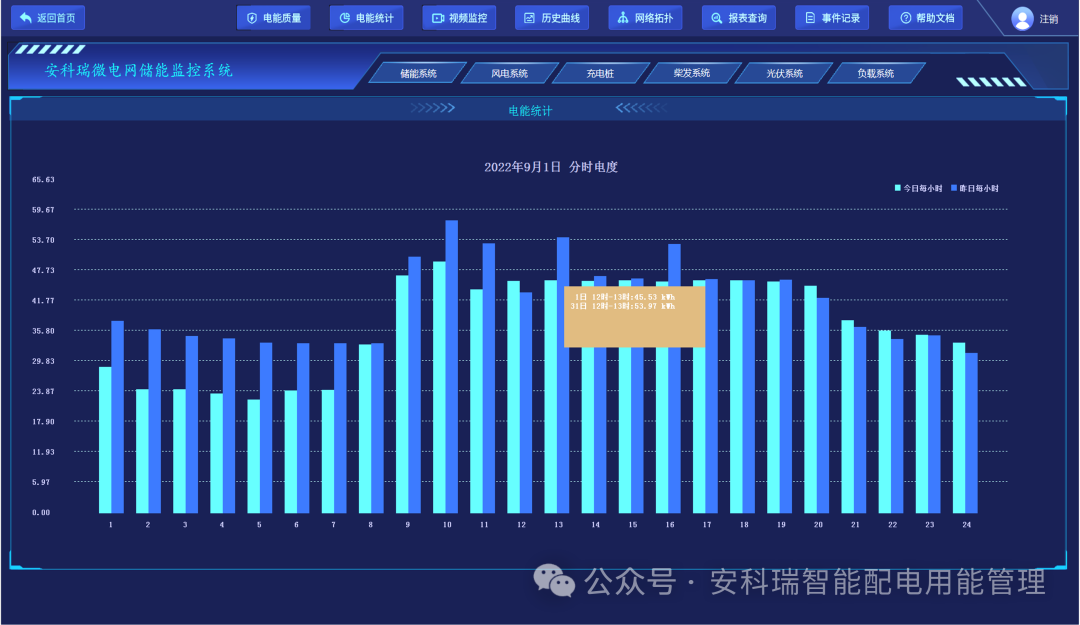Click the system title 安科瑞微电网储能监控系统
This screenshot has height=625, width=1080.
138,70
